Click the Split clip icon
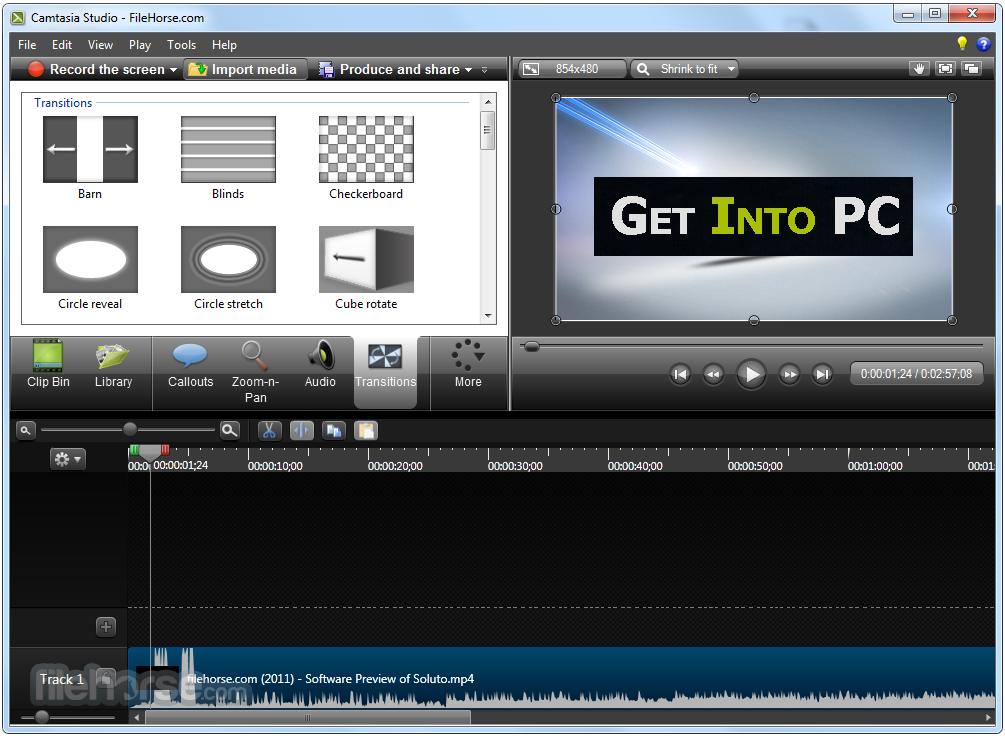 [x=302, y=430]
